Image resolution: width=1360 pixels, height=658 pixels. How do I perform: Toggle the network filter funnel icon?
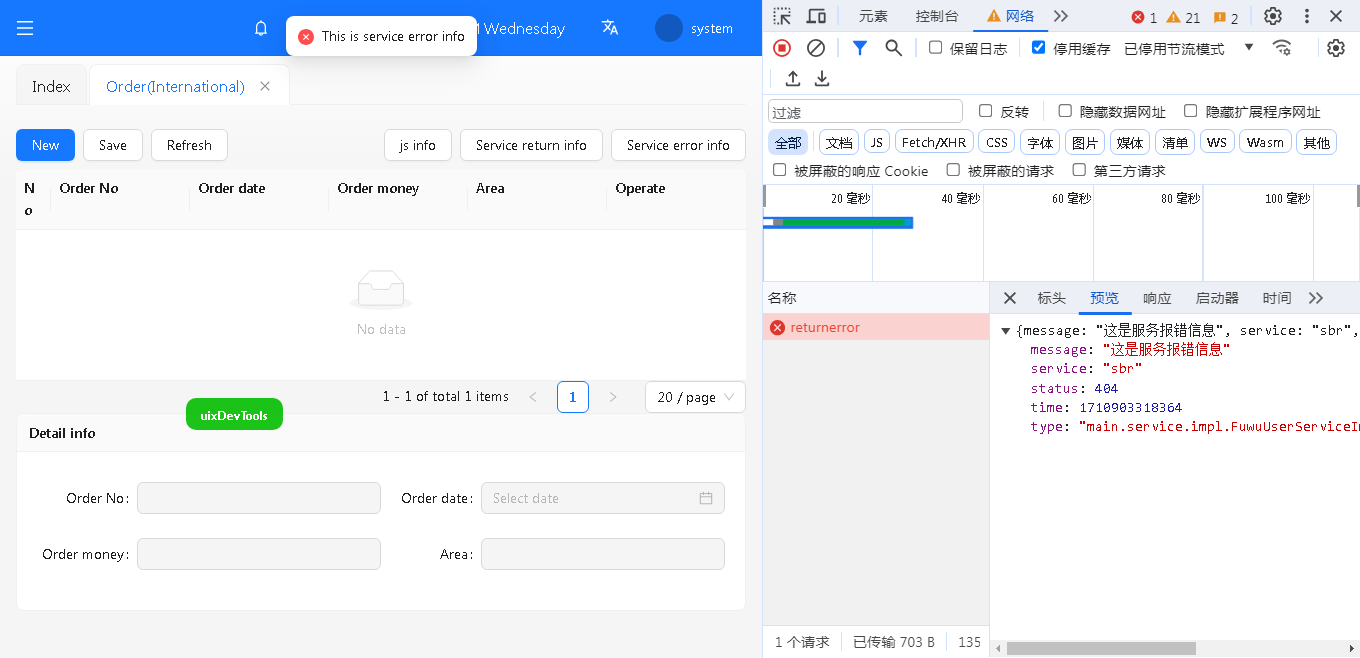coord(859,48)
